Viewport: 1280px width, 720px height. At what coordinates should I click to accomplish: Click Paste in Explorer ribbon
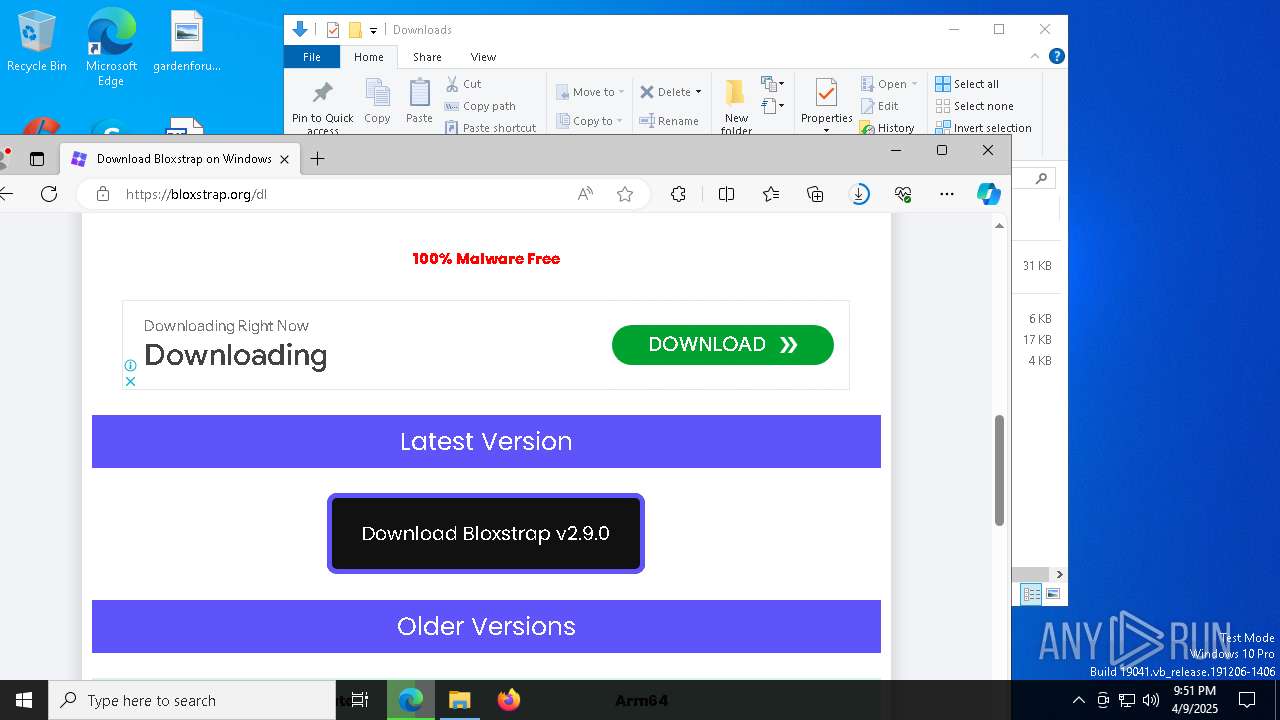tap(419, 101)
